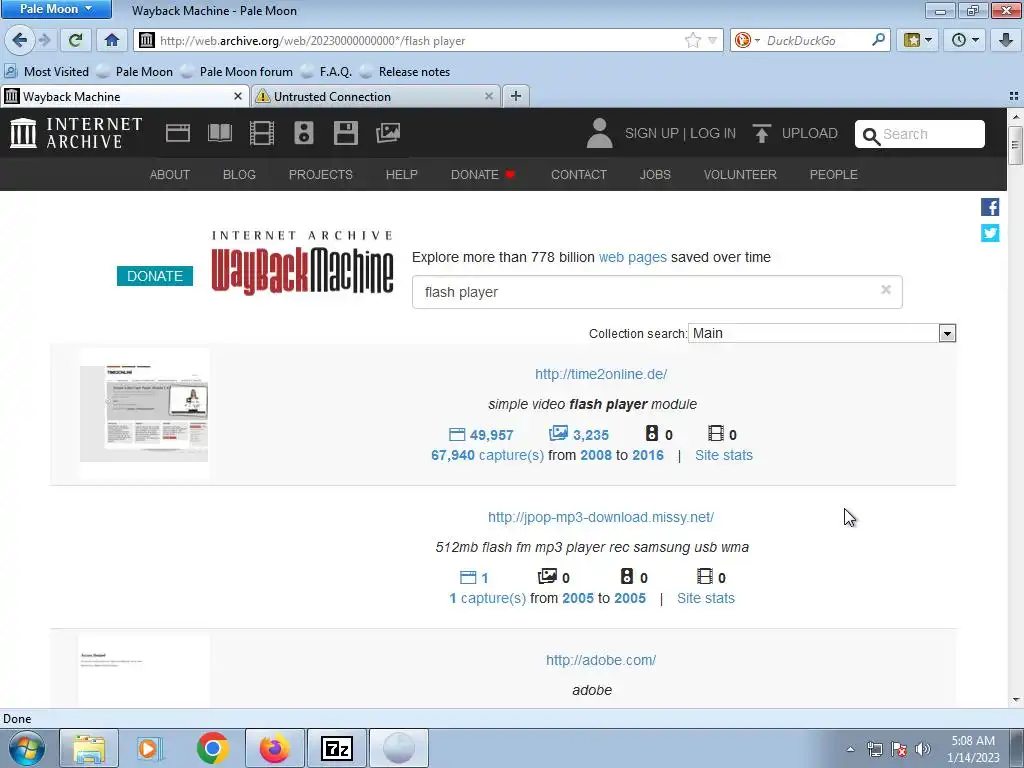Image resolution: width=1024 pixels, height=768 pixels.
Task: Open the Software floppy disk icon
Action: click(x=345, y=133)
